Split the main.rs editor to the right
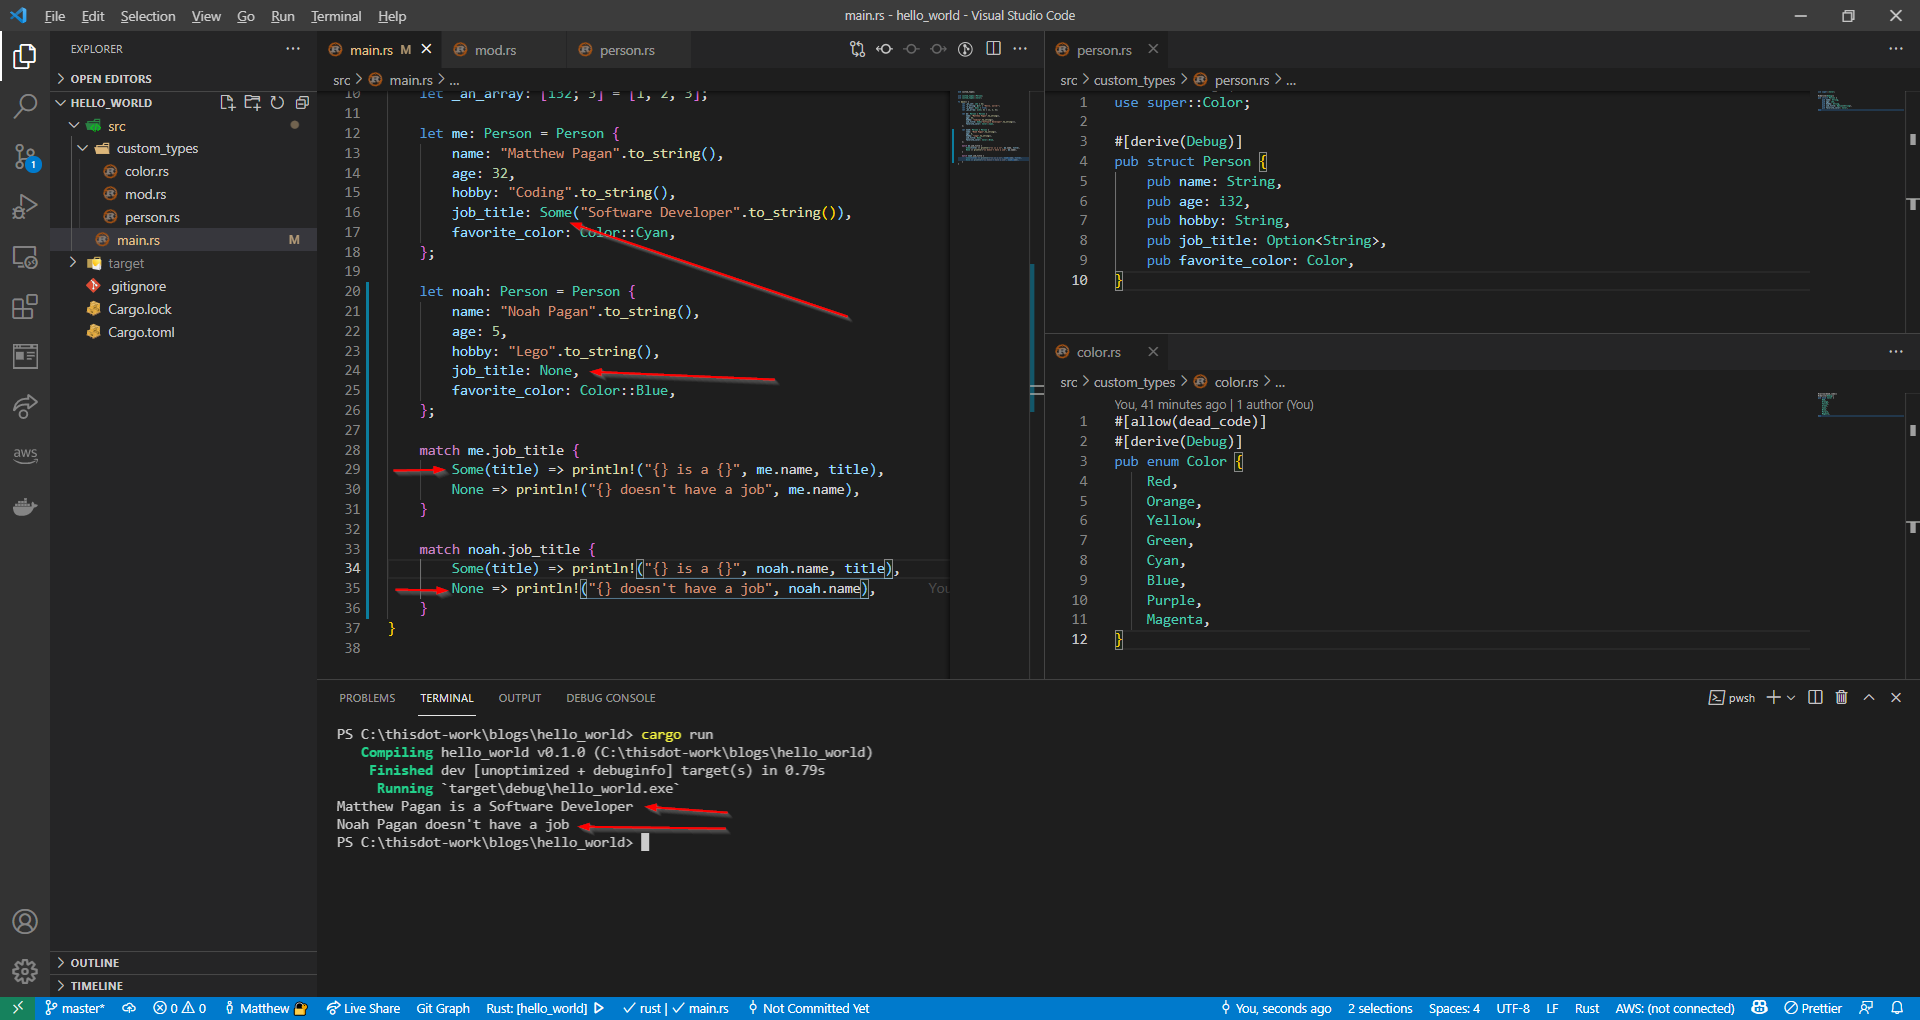1920x1020 pixels. [x=993, y=49]
